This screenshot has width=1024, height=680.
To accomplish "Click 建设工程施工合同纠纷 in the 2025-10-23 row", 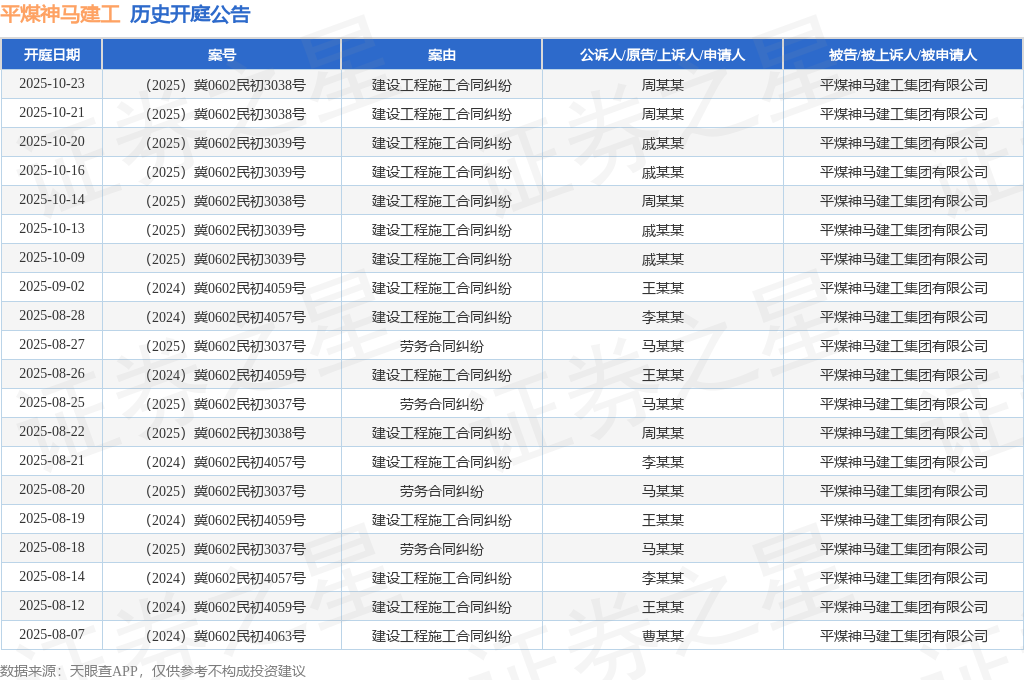I will [x=441, y=85].
